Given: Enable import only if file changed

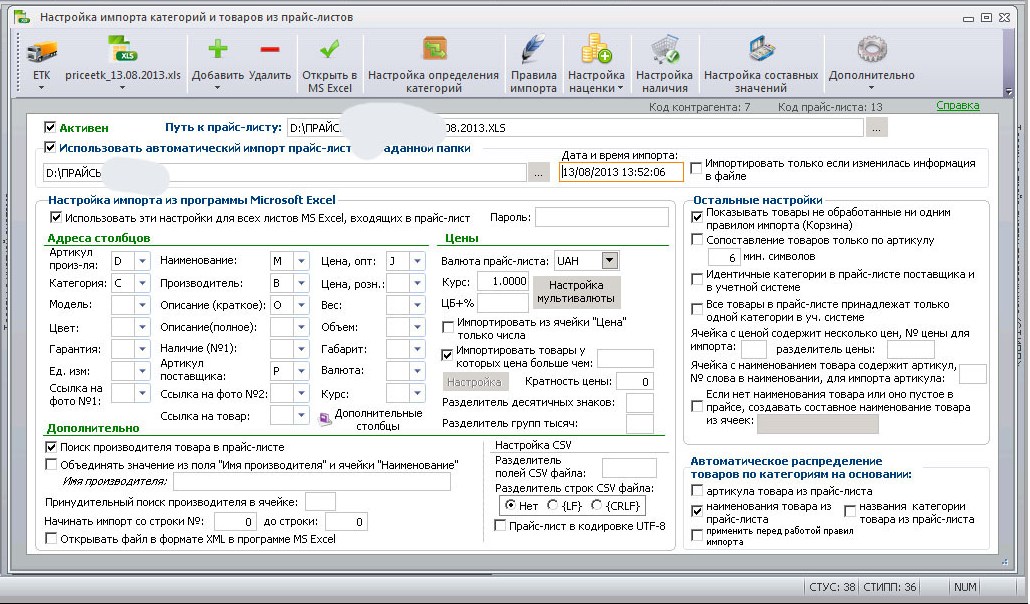Looking at the screenshot, I should click(696, 169).
